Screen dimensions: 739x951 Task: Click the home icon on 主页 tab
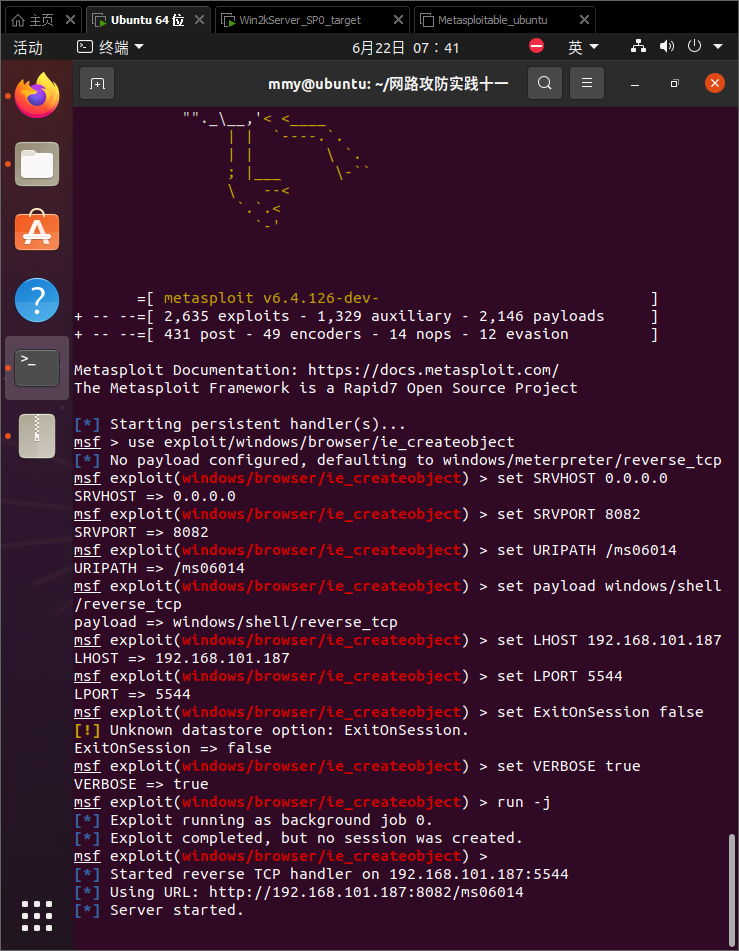[x=18, y=20]
